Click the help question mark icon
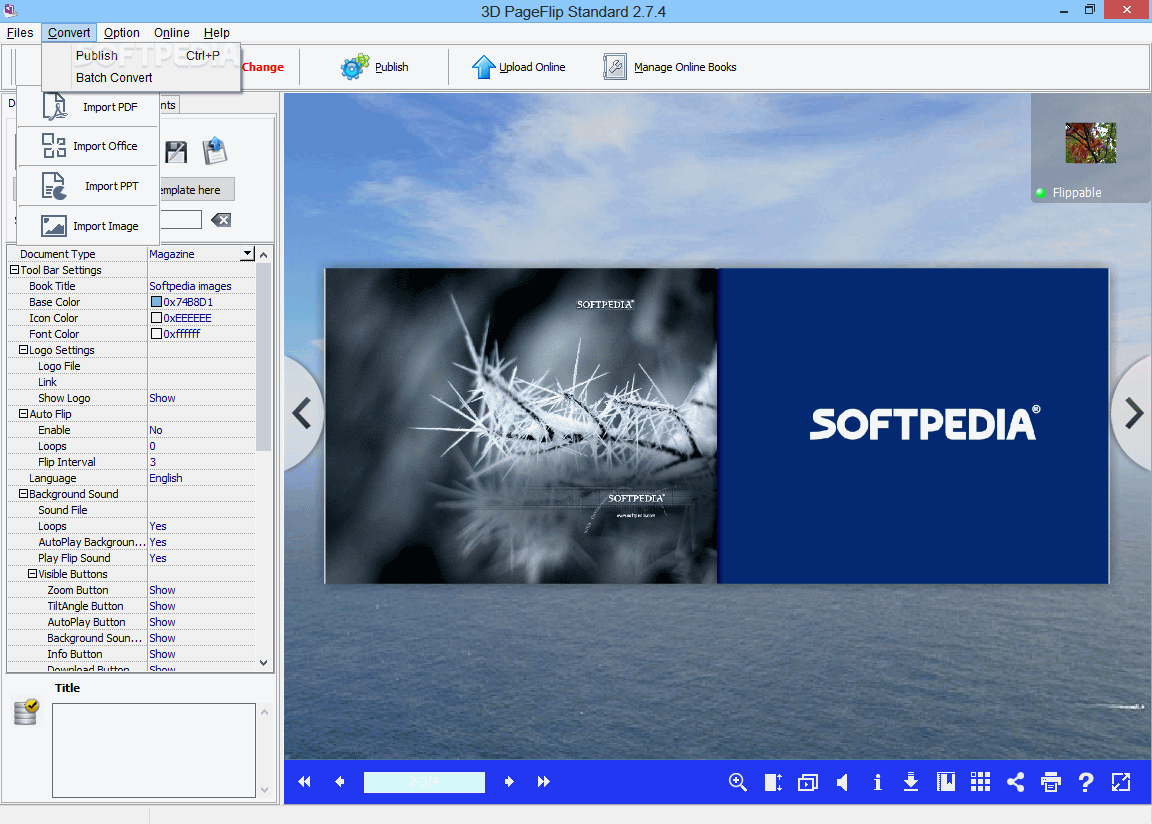Screen dimensions: 1152x824 [x=1086, y=782]
